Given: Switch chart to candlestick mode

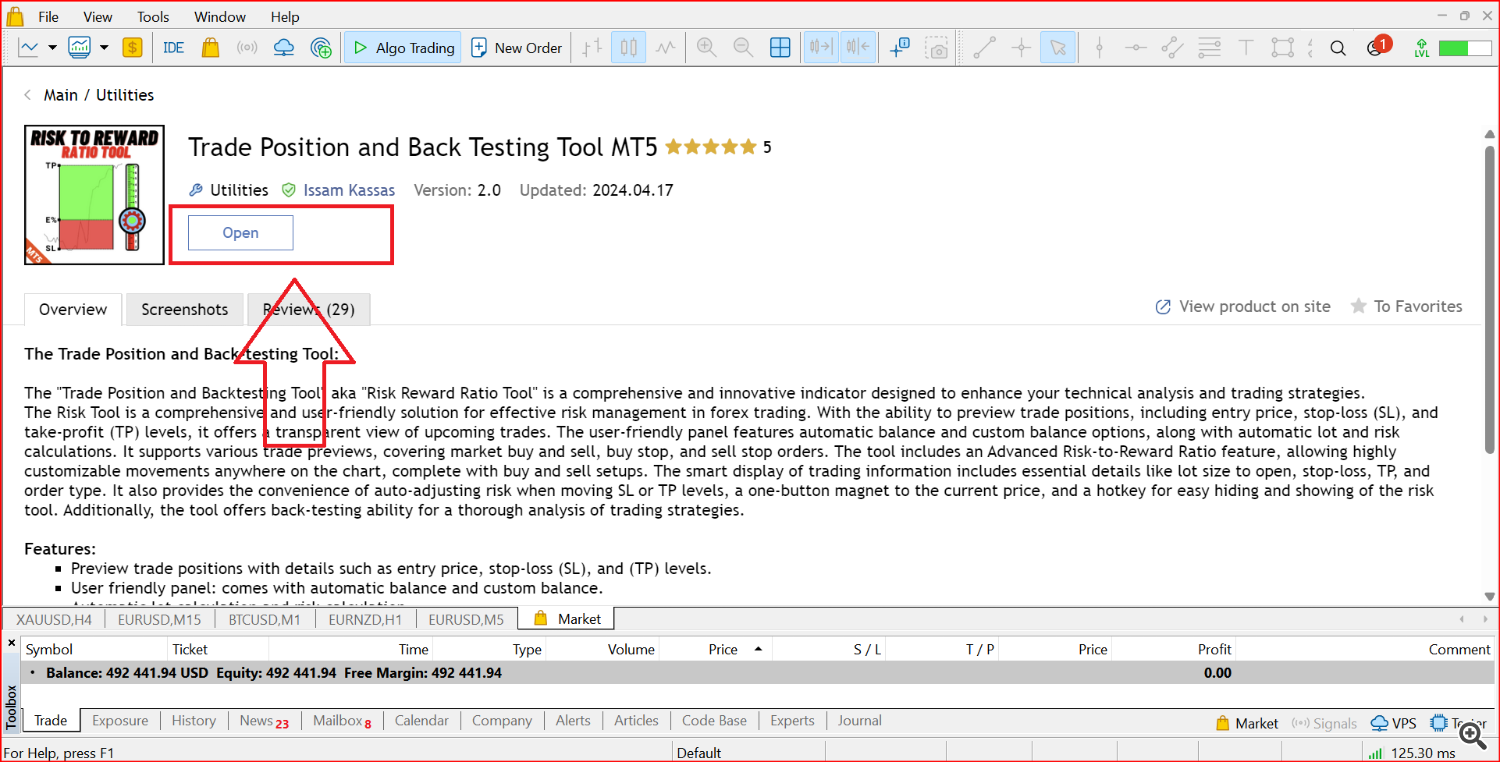Looking at the screenshot, I should click(x=628, y=47).
